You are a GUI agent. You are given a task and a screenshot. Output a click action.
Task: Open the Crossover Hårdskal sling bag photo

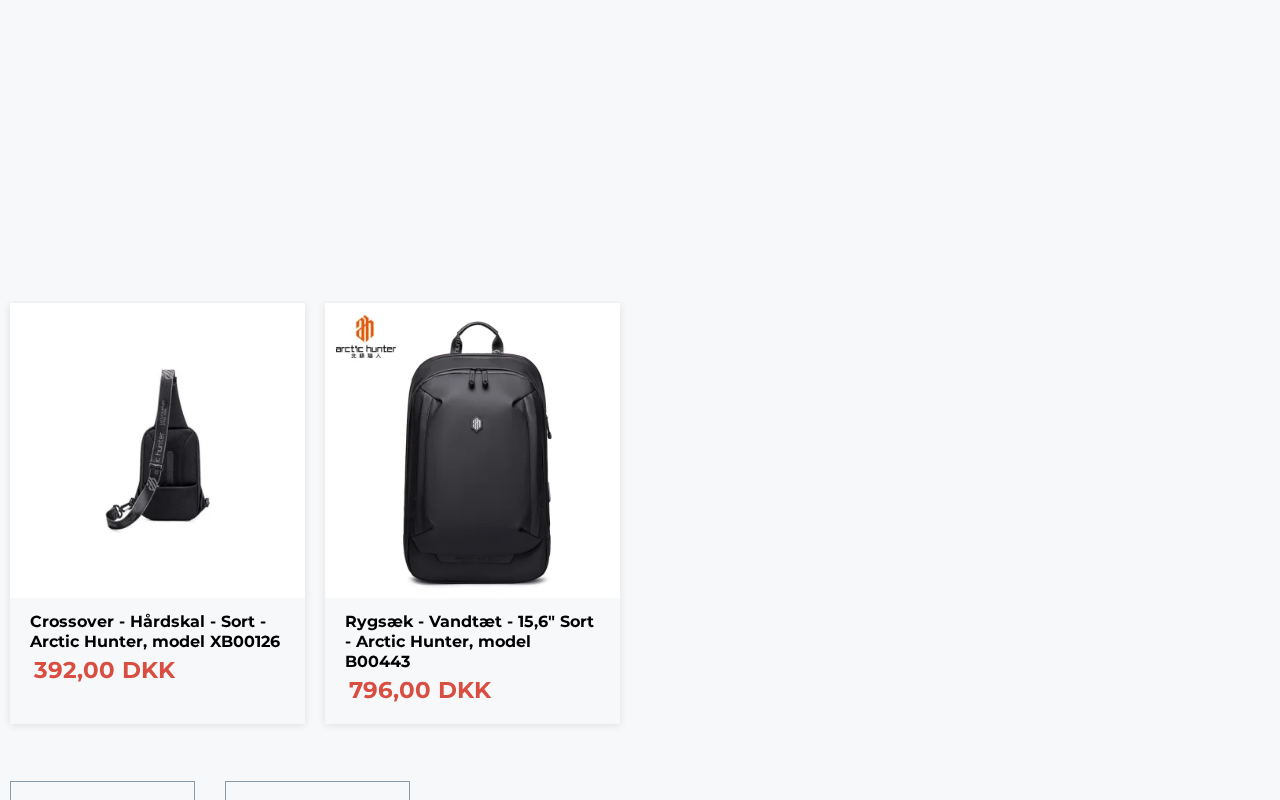pos(157,450)
